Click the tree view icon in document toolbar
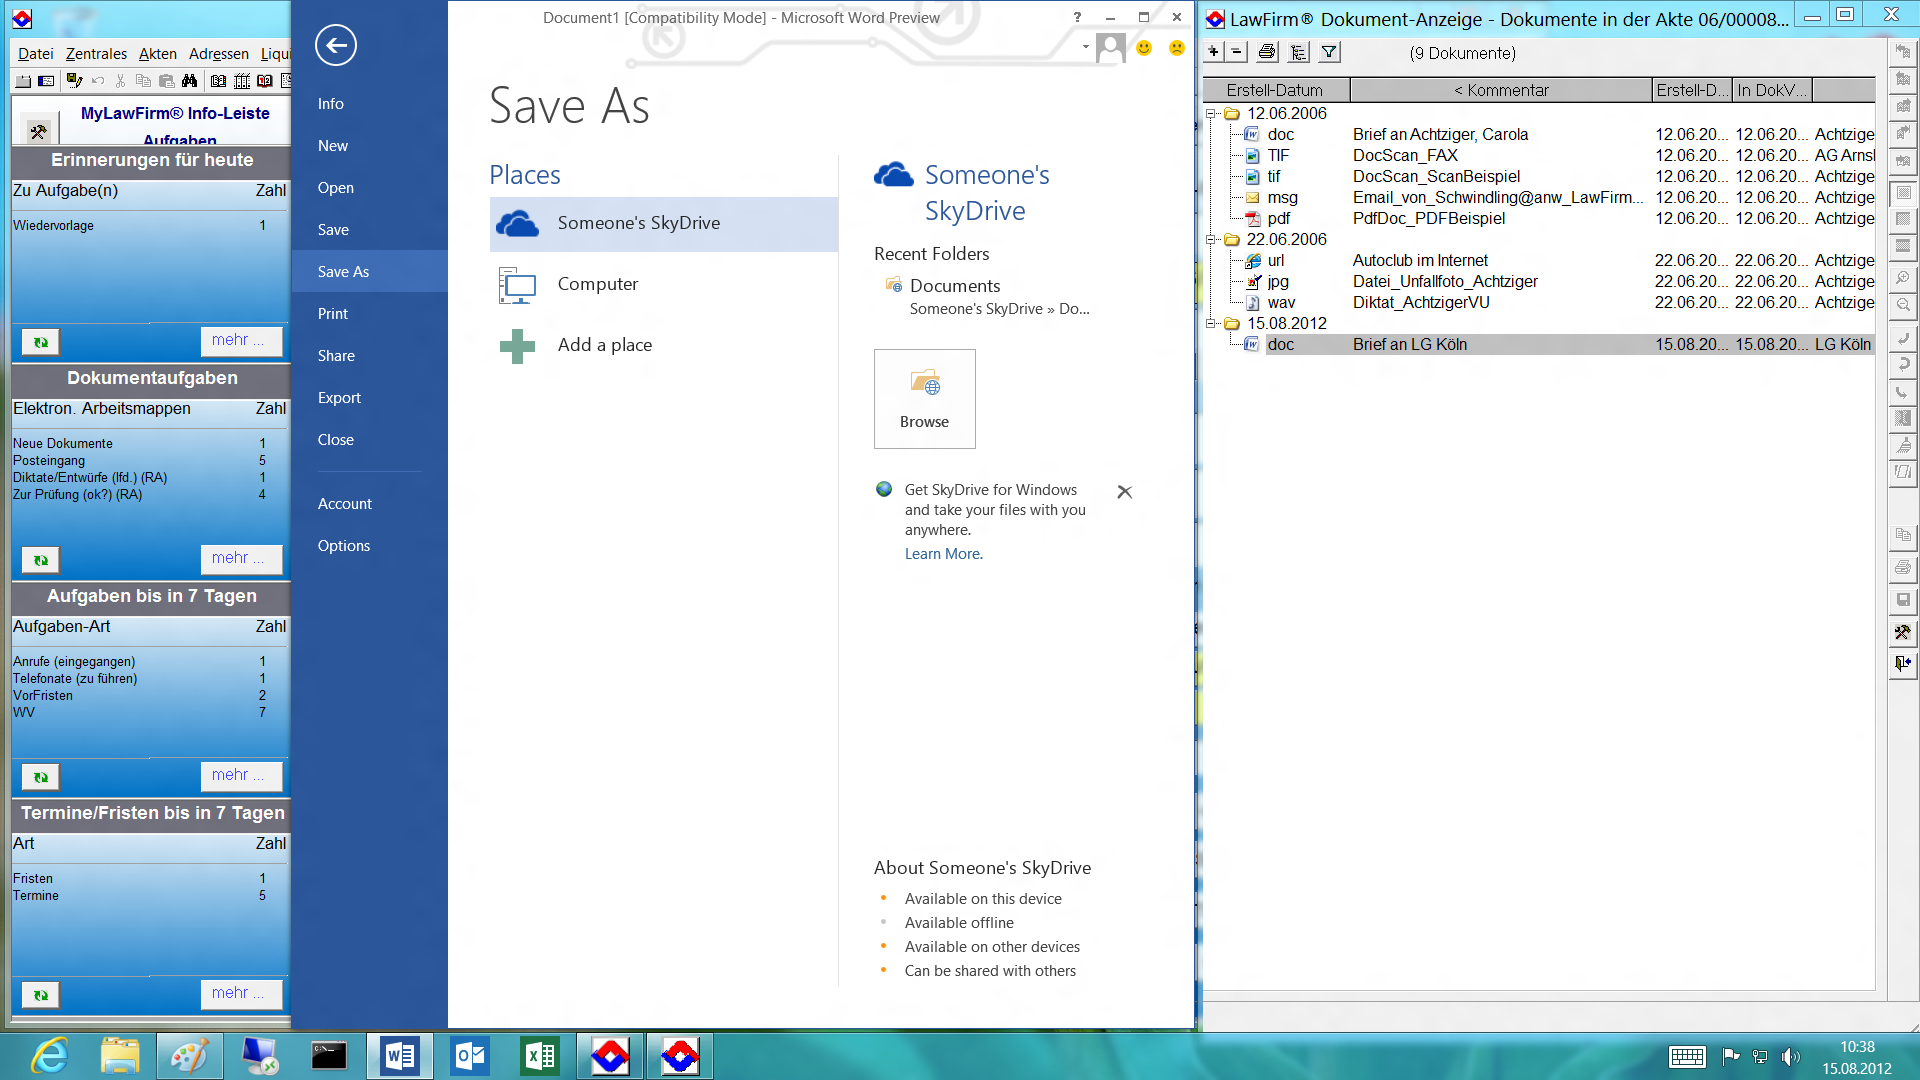This screenshot has width=1920, height=1080. click(x=1298, y=53)
